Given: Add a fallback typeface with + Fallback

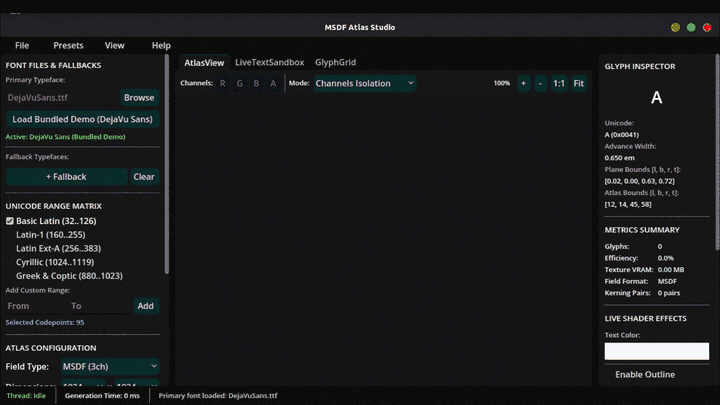Looking at the screenshot, I should point(67,177).
